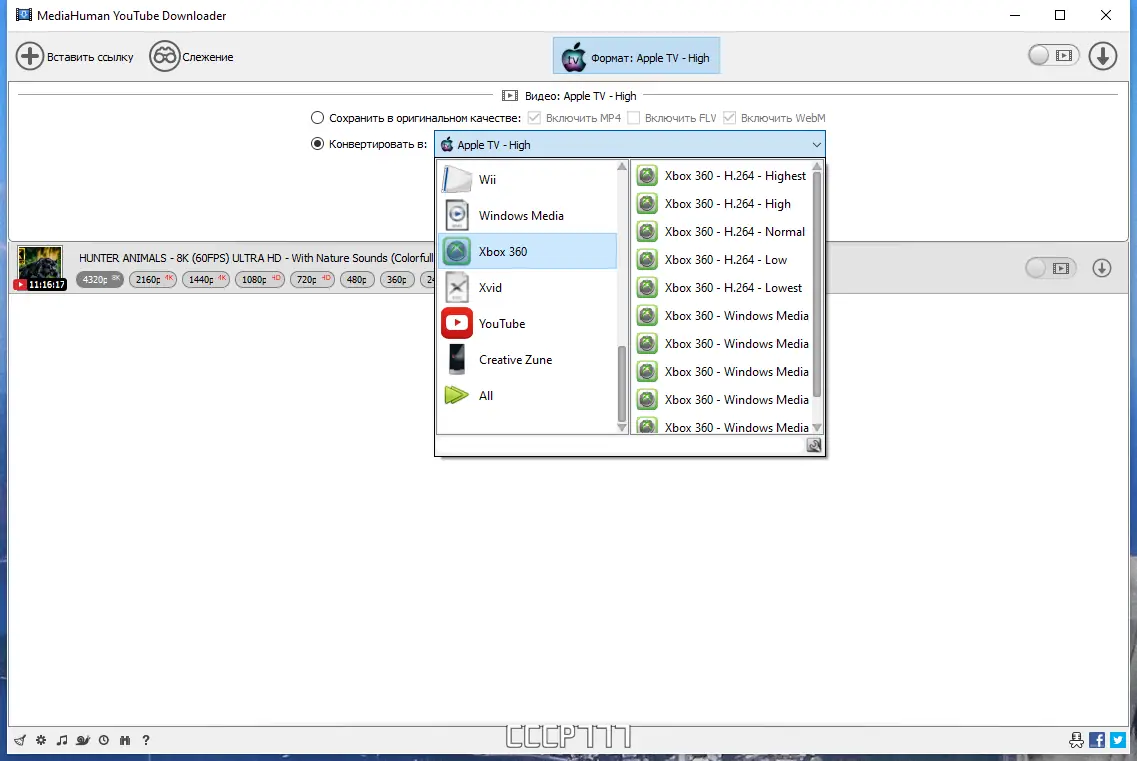Choose the YouTube category
Image resolution: width=1137 pixels, height=761 pixels.
527,324
